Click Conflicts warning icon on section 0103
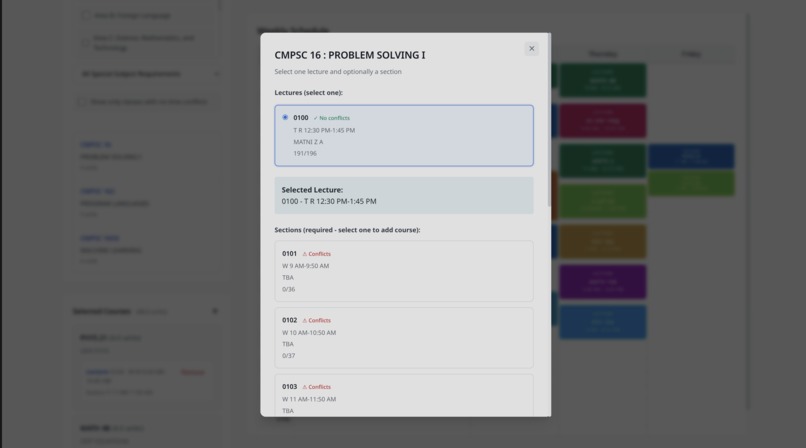This screenshot has width=806, height=448. point(304,387)
